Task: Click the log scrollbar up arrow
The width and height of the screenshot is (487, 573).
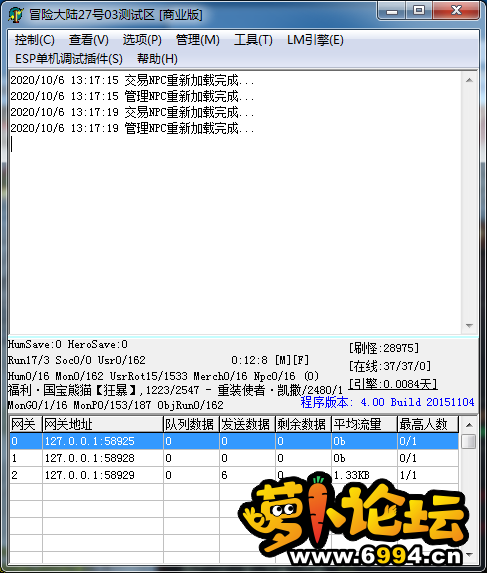Action: tap(469, 80)
